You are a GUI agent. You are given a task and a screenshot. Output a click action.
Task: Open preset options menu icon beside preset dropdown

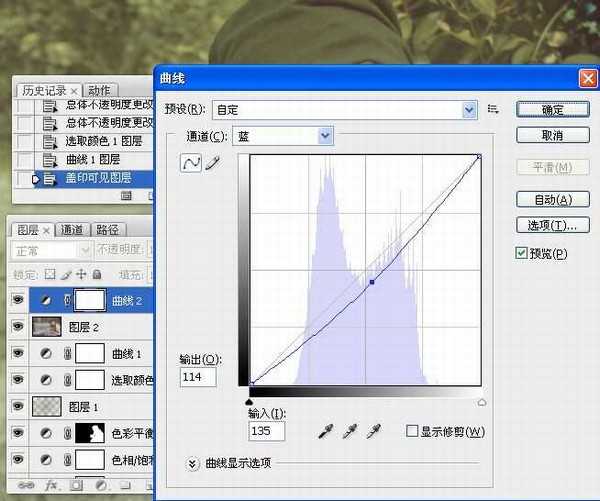[492, 109]
